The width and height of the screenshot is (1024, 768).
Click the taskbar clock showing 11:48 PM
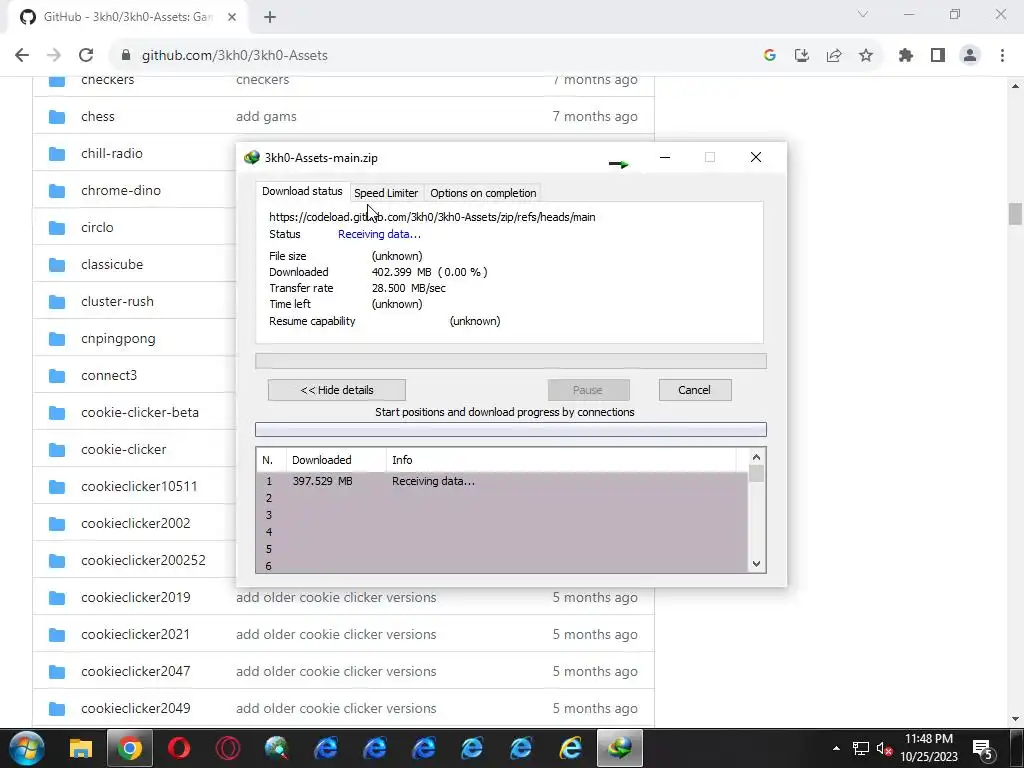[x=929, y=748]
